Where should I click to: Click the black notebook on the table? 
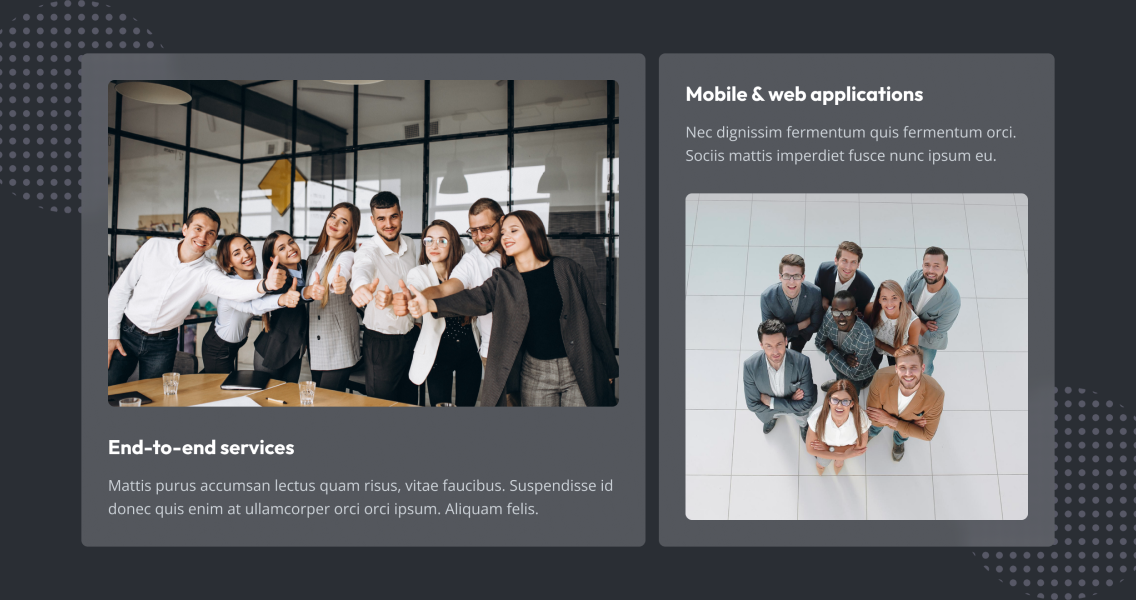click(246, 380)
